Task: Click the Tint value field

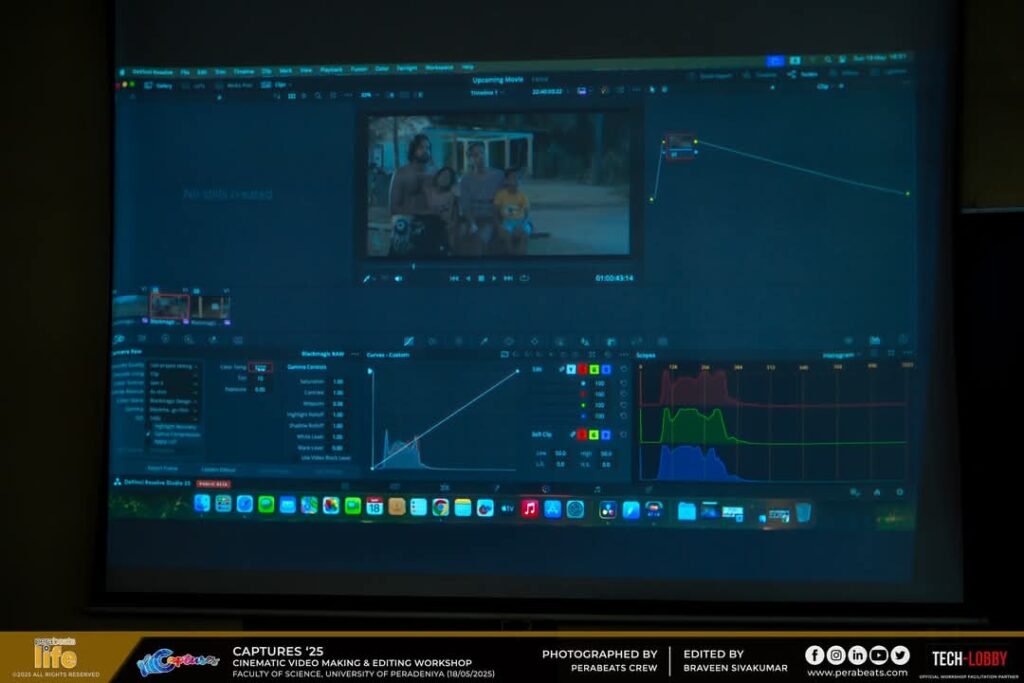Action: click(261, 378)
